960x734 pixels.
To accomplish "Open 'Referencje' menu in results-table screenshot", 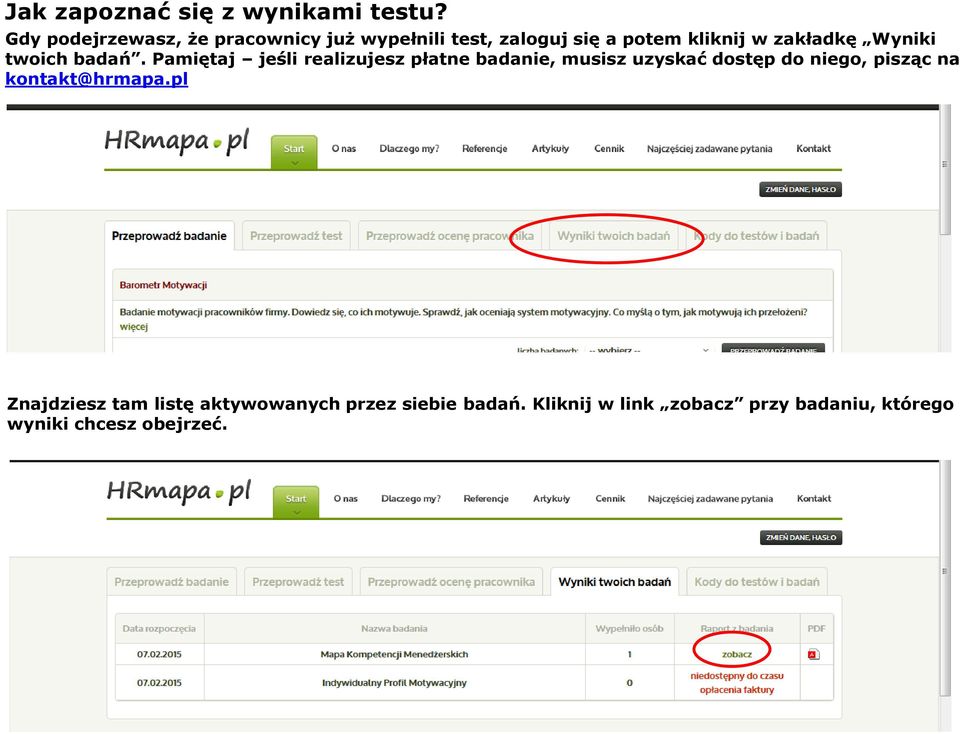I will 486,499.
